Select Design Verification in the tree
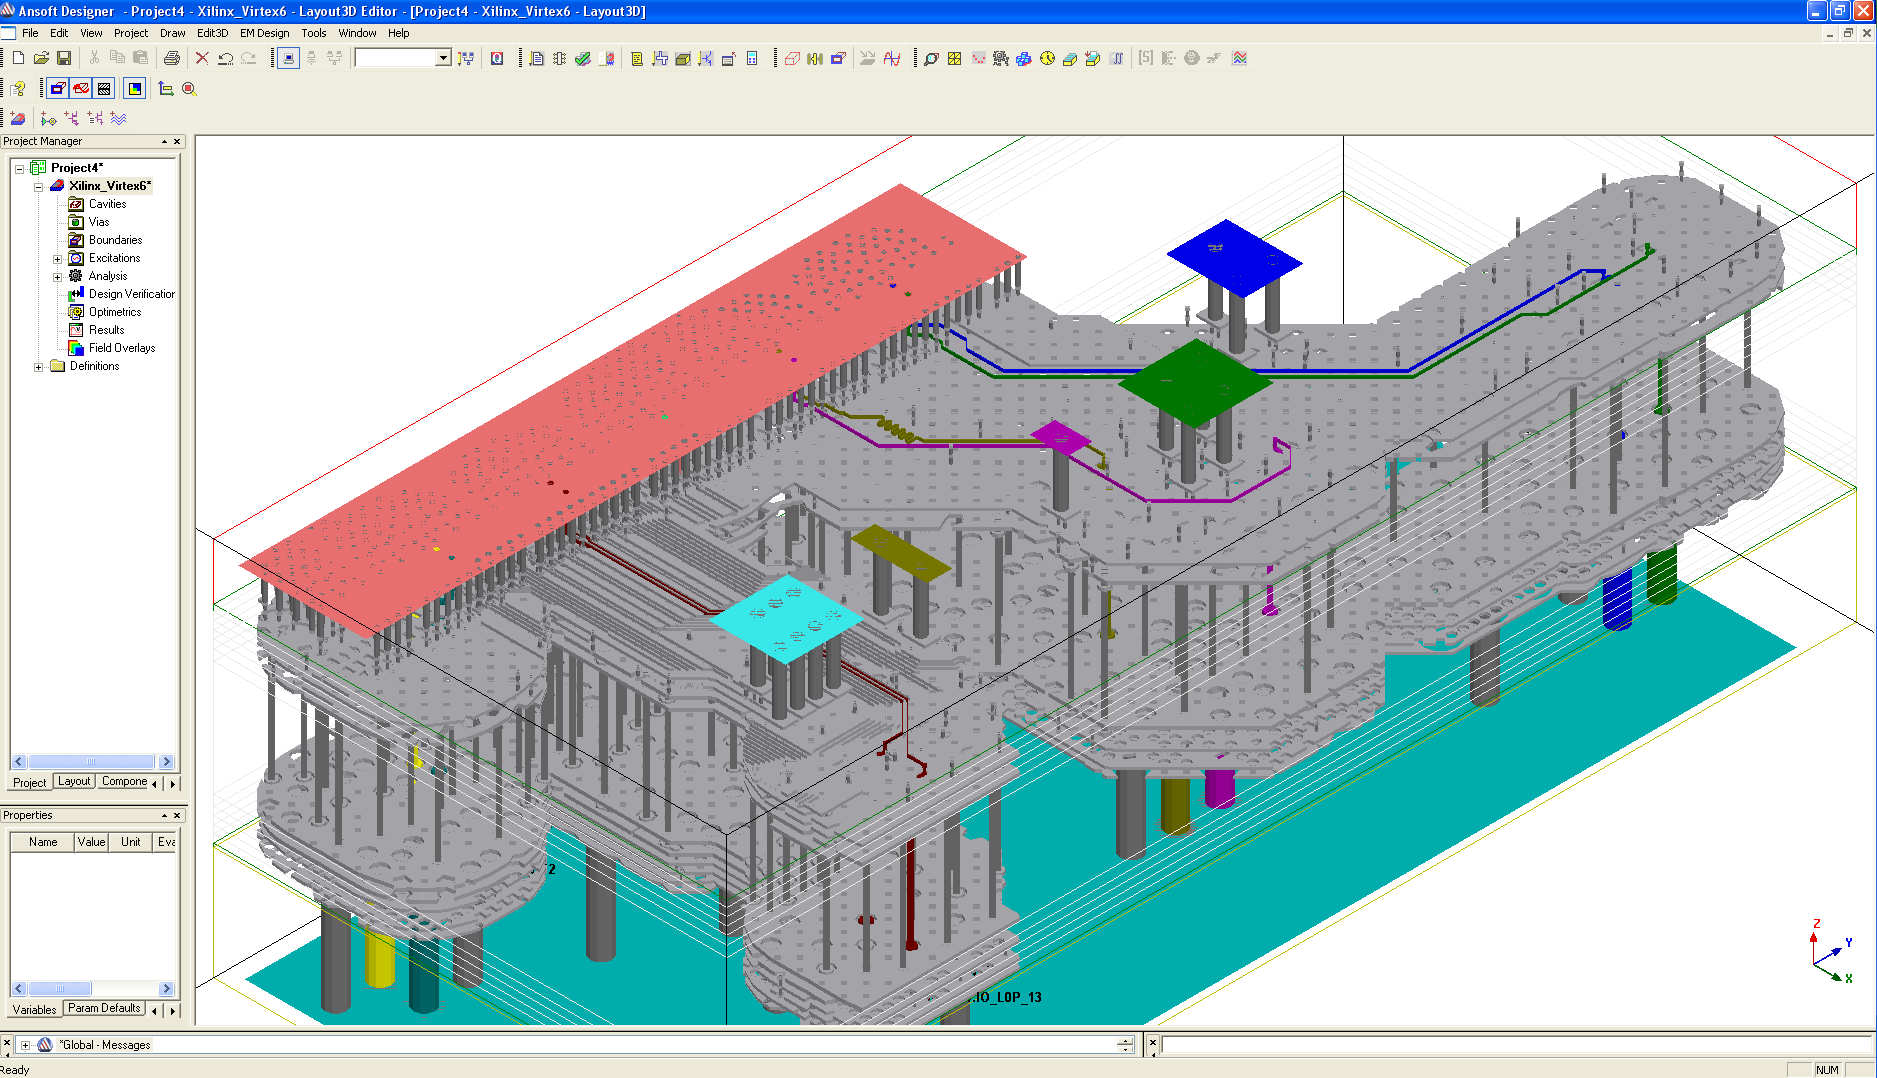The width and height of the screenshot is (1877, 1078). (x=131, y=294)
